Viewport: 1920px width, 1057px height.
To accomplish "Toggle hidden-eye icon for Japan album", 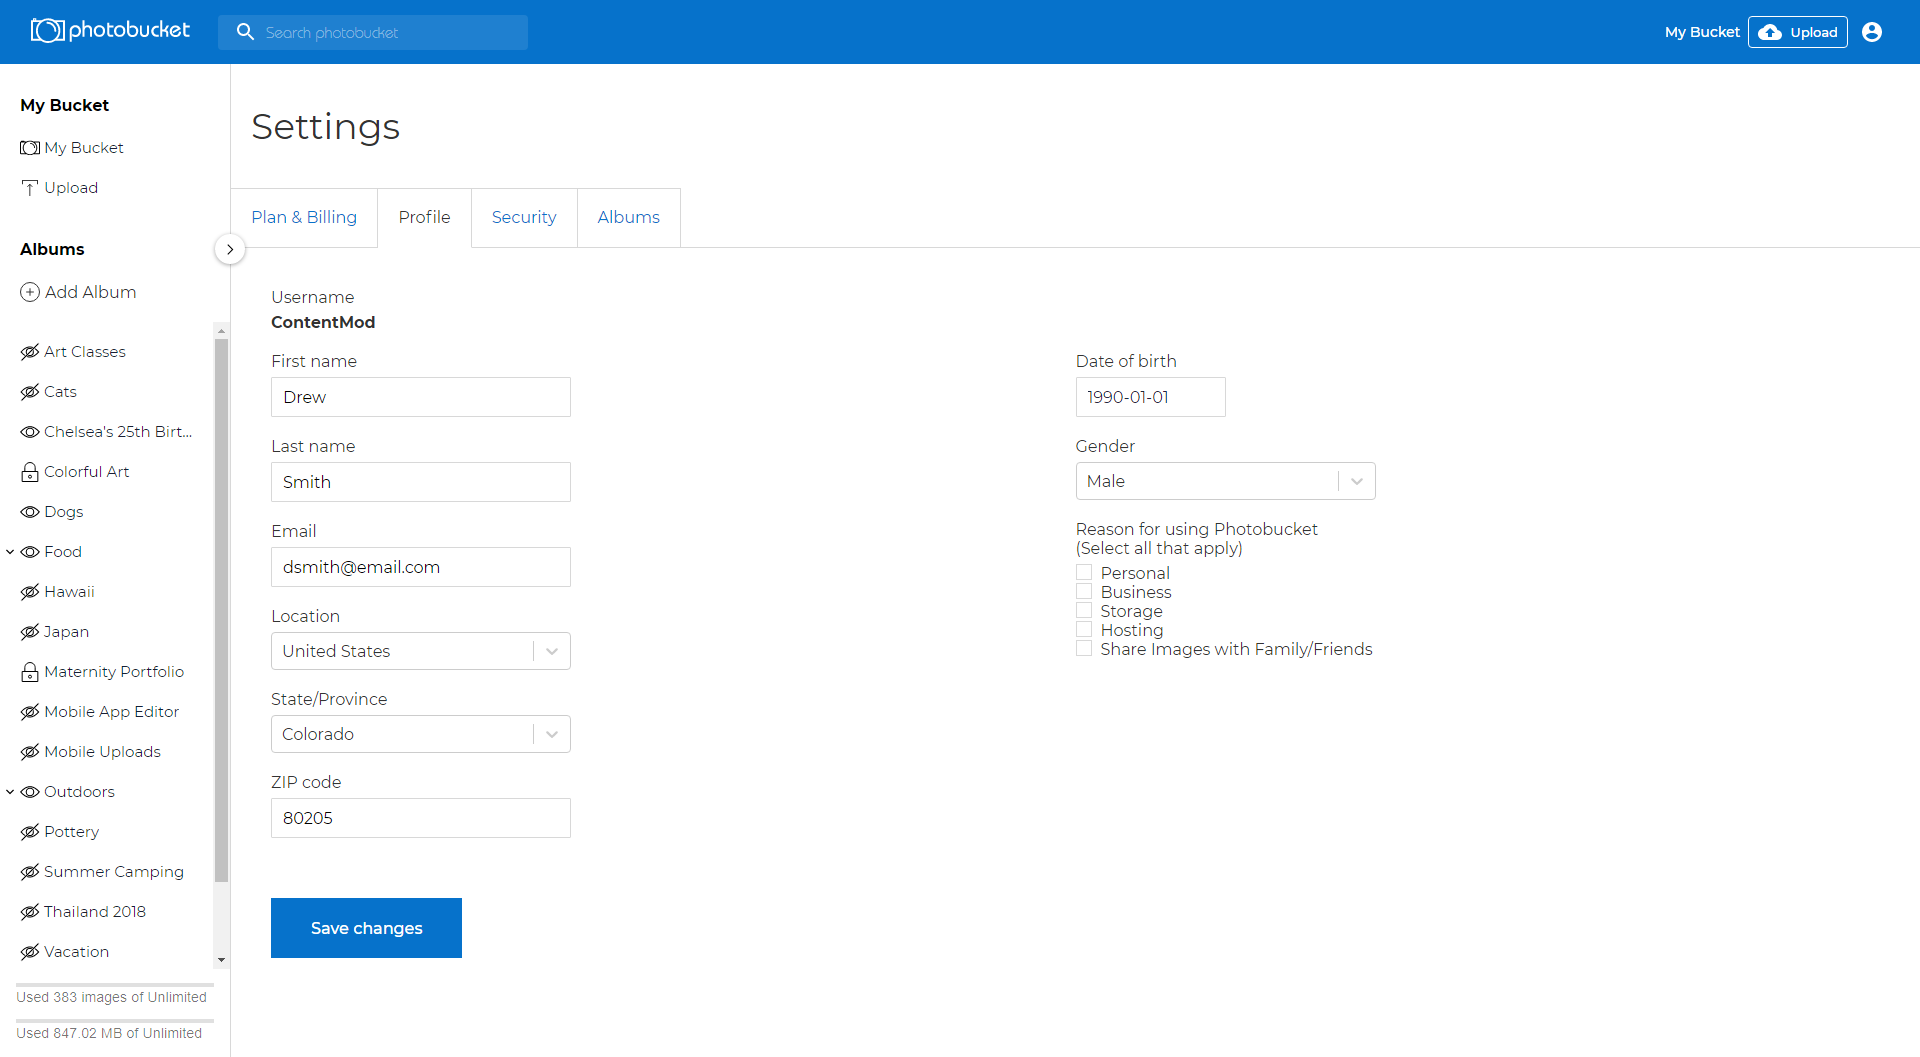I will click(30, 632).
